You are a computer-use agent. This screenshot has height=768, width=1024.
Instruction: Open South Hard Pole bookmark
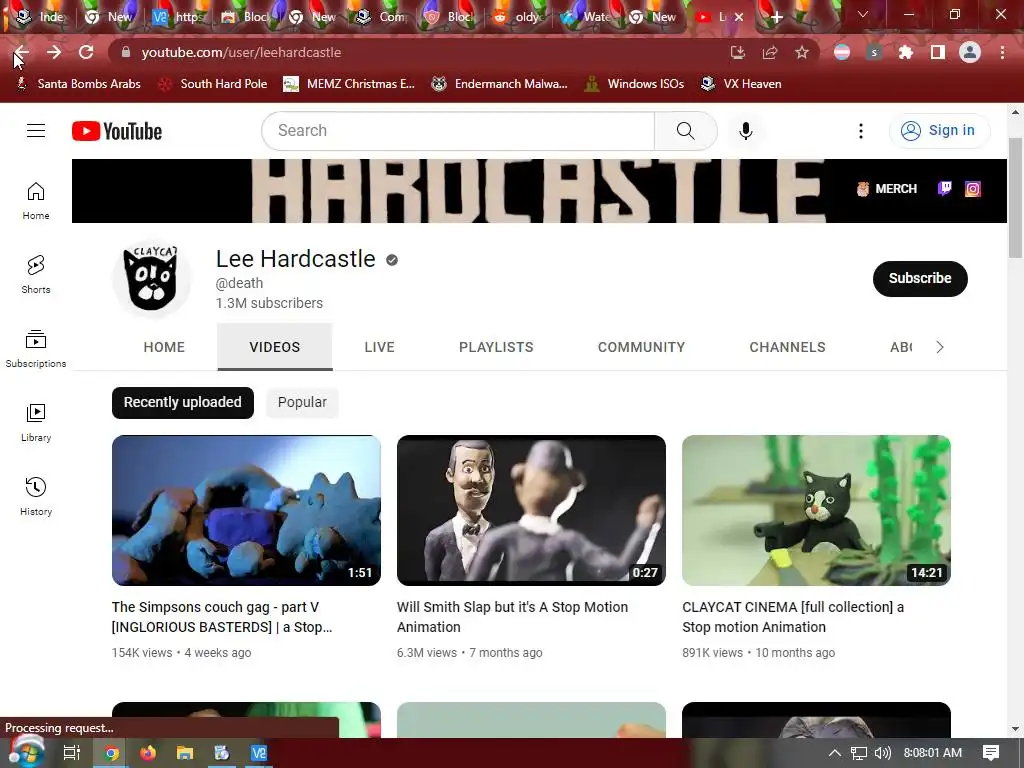tap(214, 84)
